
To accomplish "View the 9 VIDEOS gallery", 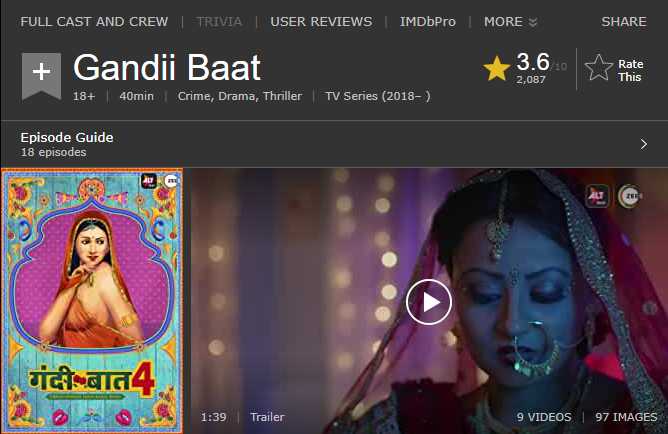I will [x=544, y=417].
